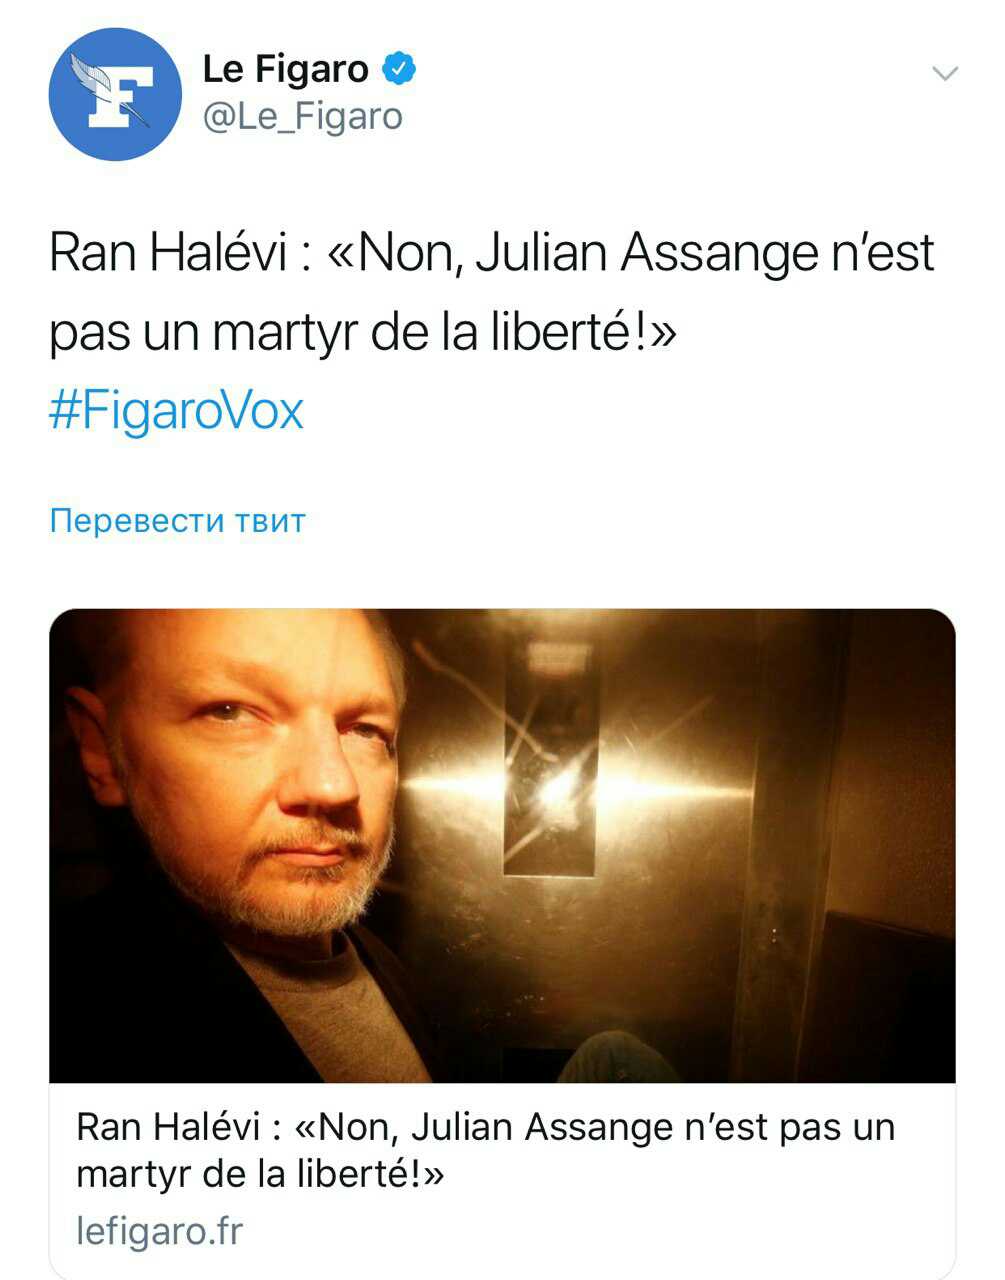Click "martyr de la liberté" tweet line

(x=362, y=332)
